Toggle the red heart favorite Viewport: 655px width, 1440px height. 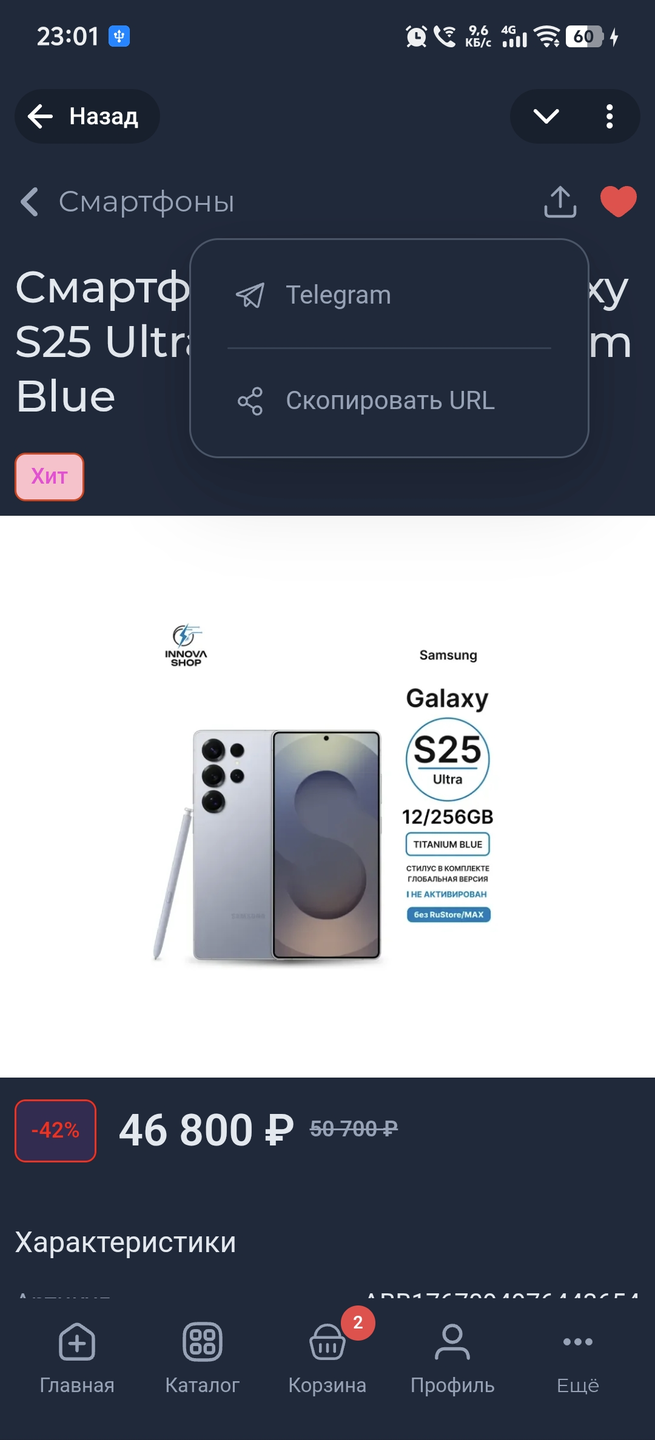coord(618,201)
